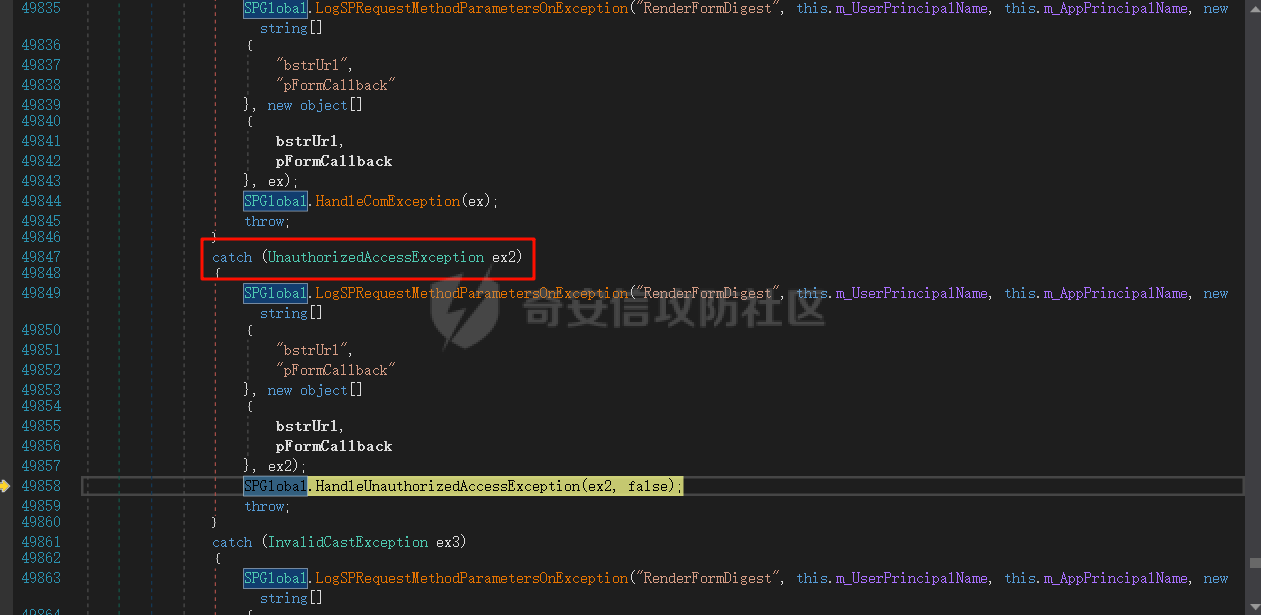Image resolution: width=1261 pixels, height=615 pixels.
Task: Click SPGlobal before HandleComException on line 49844
Action: click(x=275, y=201)
